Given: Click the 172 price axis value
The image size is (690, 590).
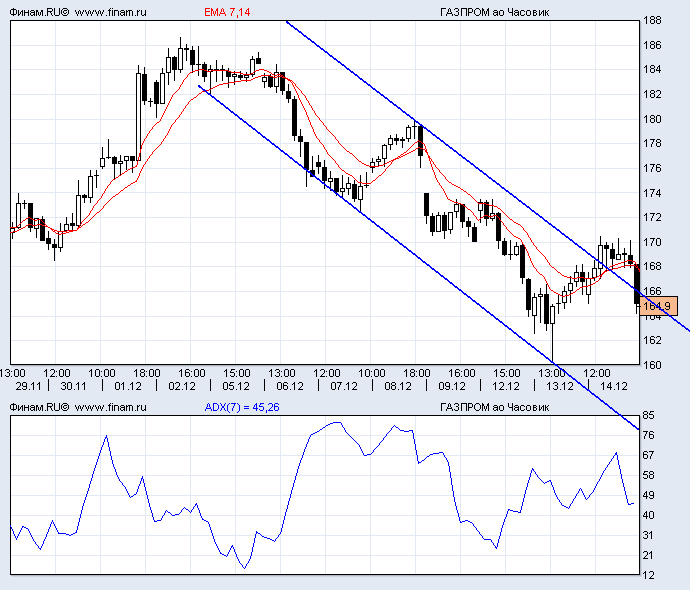Looking at the screenshot, I should tap(652, 217).
